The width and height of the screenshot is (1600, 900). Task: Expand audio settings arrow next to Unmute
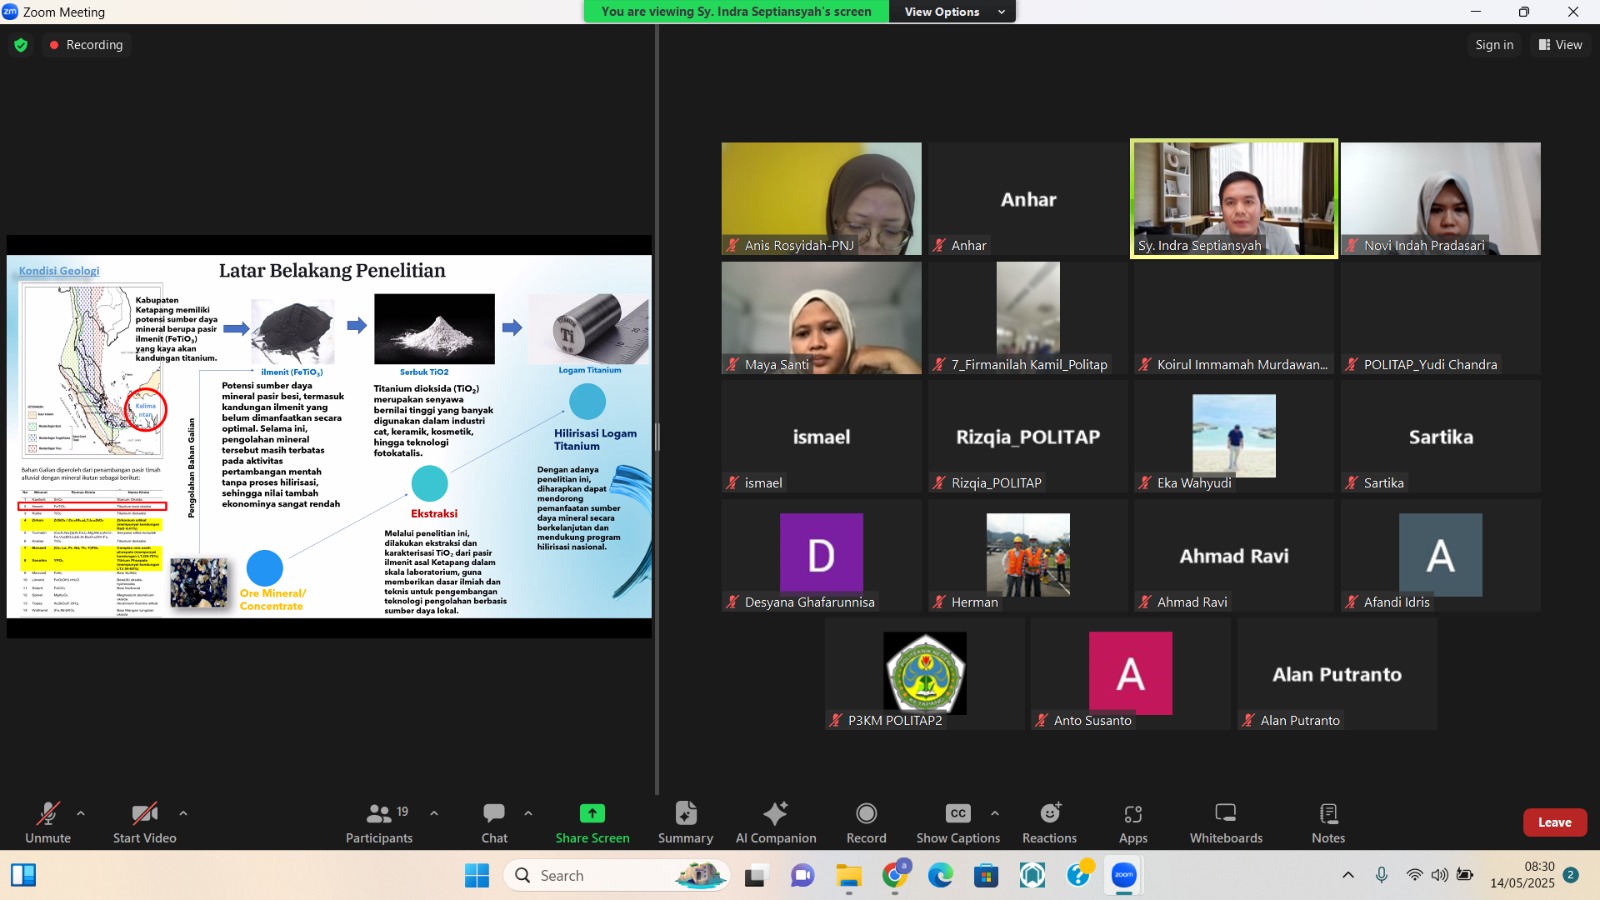point(81,813)
